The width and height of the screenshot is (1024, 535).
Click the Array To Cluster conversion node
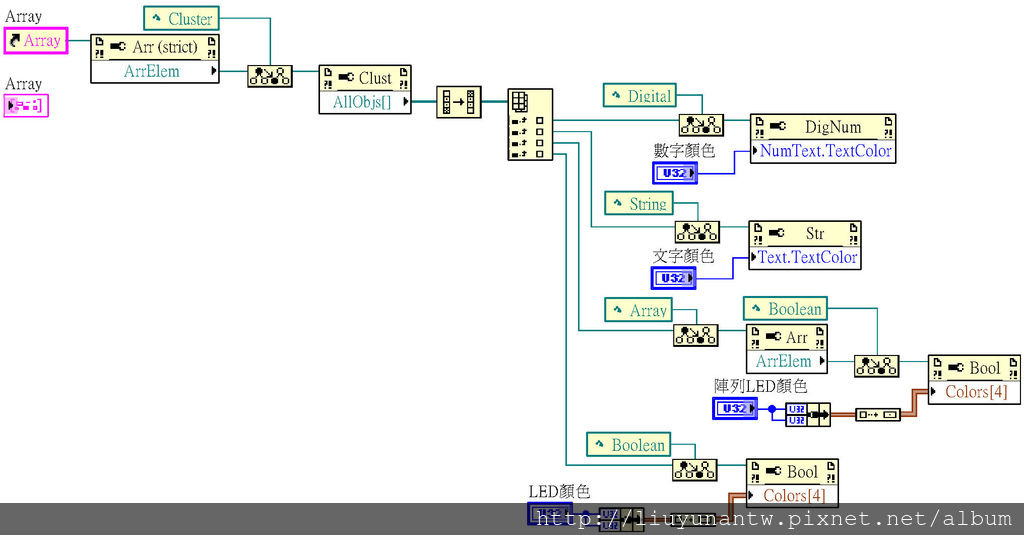458,102
